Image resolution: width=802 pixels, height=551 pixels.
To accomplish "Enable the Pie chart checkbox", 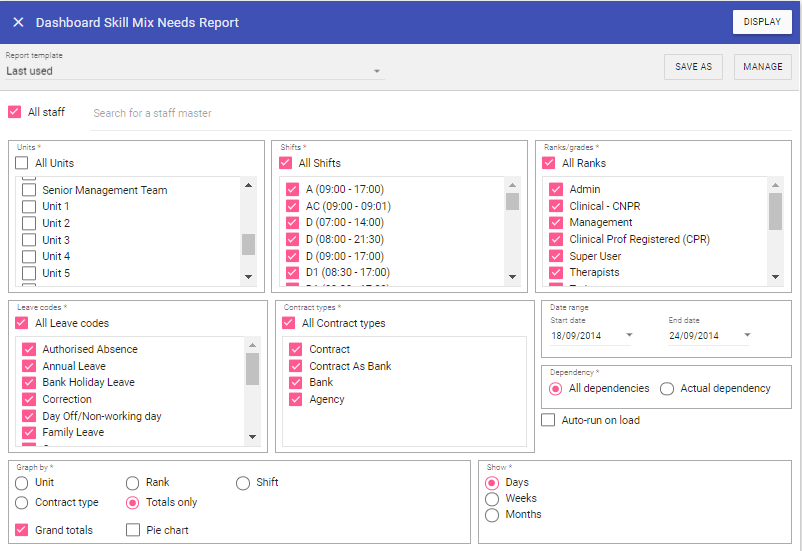I will point(133,530).
